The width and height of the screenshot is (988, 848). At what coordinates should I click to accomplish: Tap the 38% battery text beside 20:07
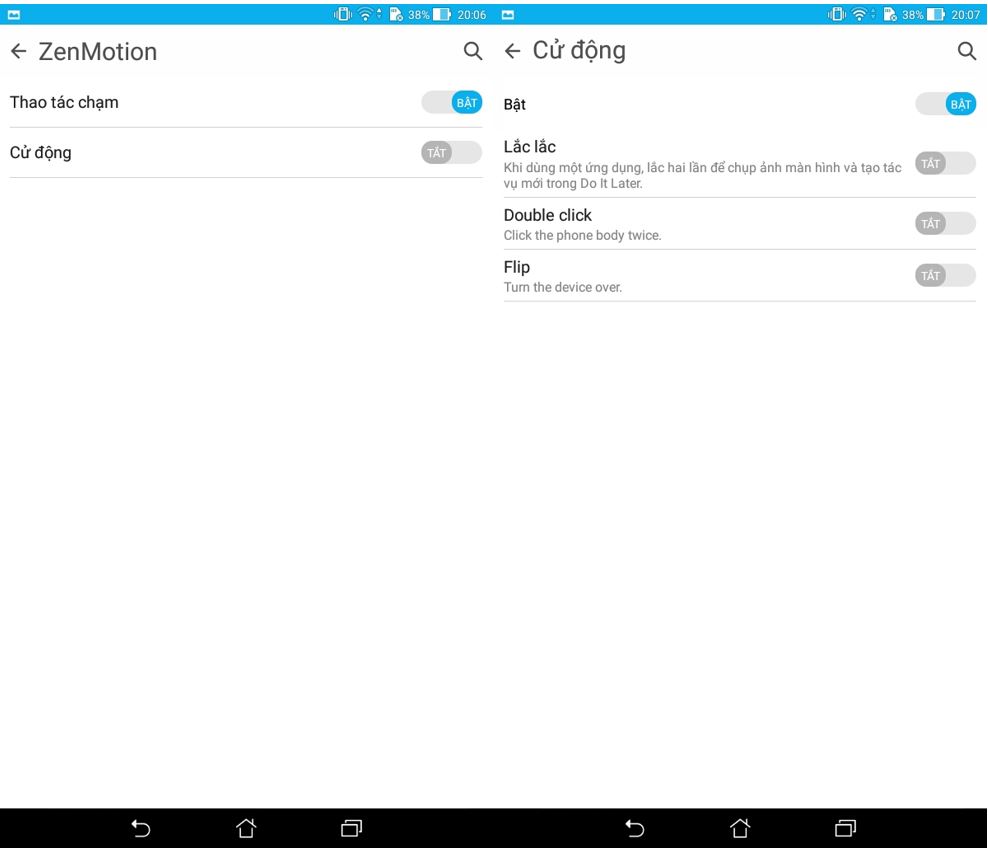(912, 14)
